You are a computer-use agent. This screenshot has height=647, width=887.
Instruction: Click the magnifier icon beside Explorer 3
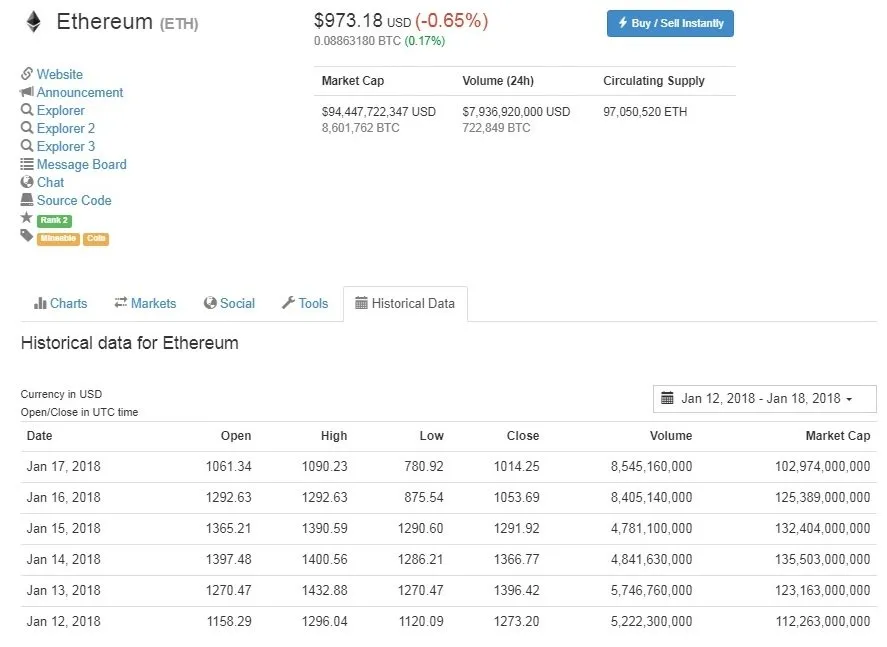click(x=27, y=145)
